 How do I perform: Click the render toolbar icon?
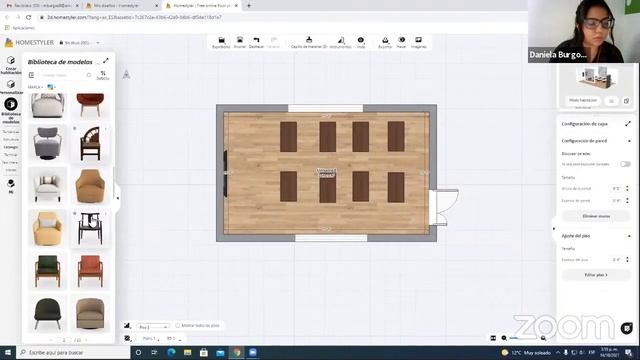click(x=402, y=42)
